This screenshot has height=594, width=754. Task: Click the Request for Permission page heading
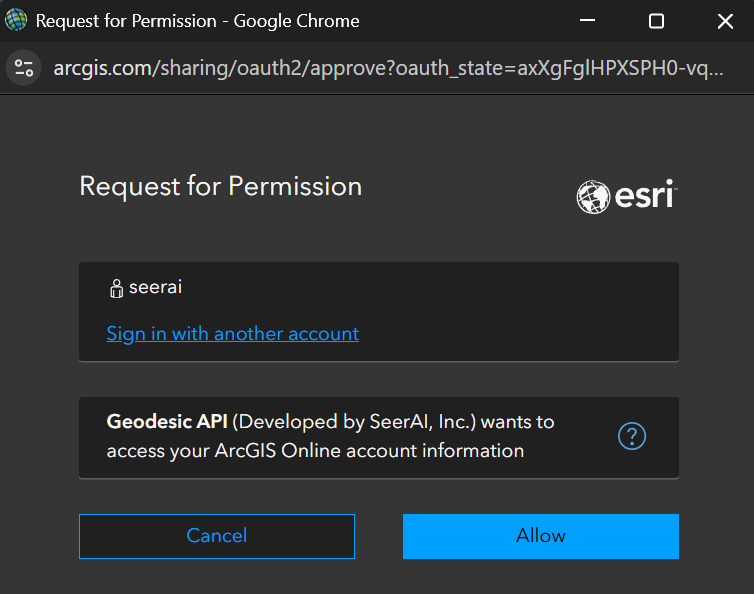click(221, 186)
